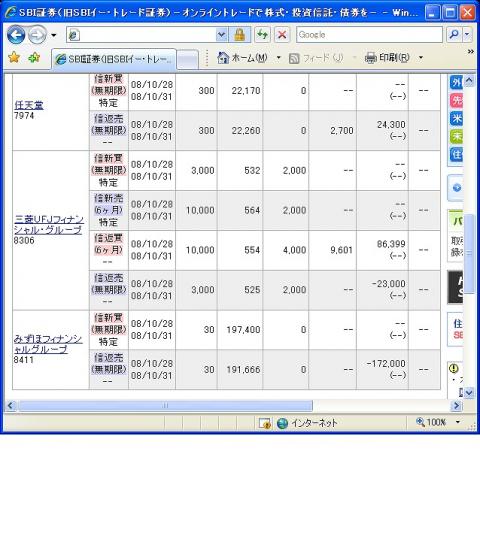Select the 24,300 profit value
This screenshot has width=480, height=557.
point(391,125)
